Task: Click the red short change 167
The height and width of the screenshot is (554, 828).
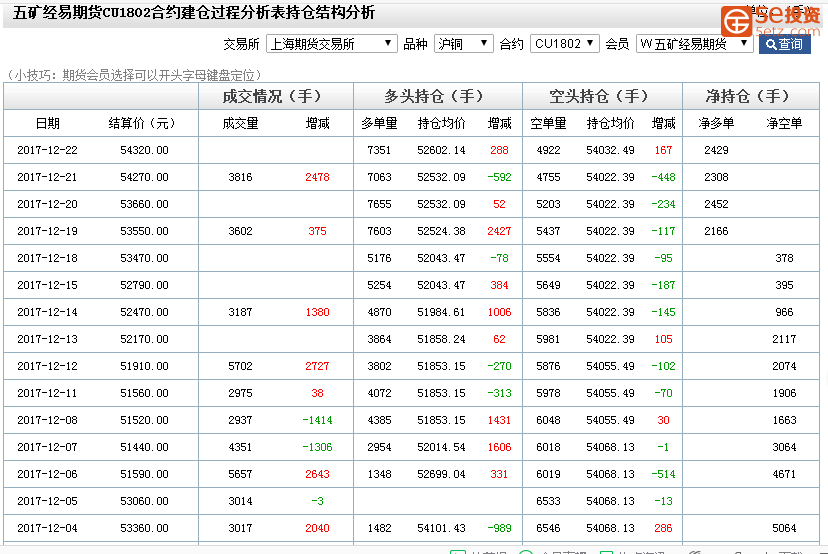Action: [663, 151]
